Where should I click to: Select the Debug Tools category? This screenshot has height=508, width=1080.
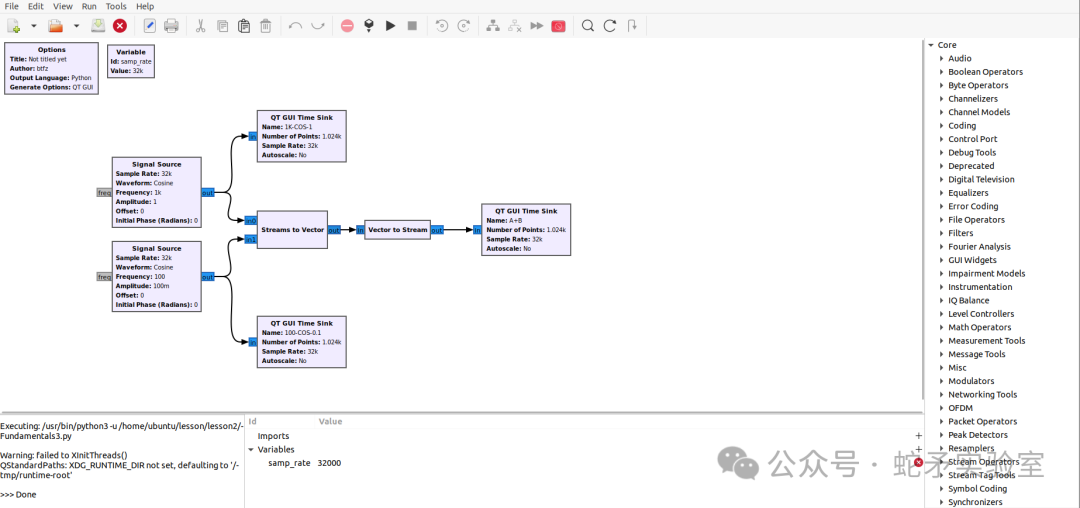pyautogui.click(x=972, y=153)
